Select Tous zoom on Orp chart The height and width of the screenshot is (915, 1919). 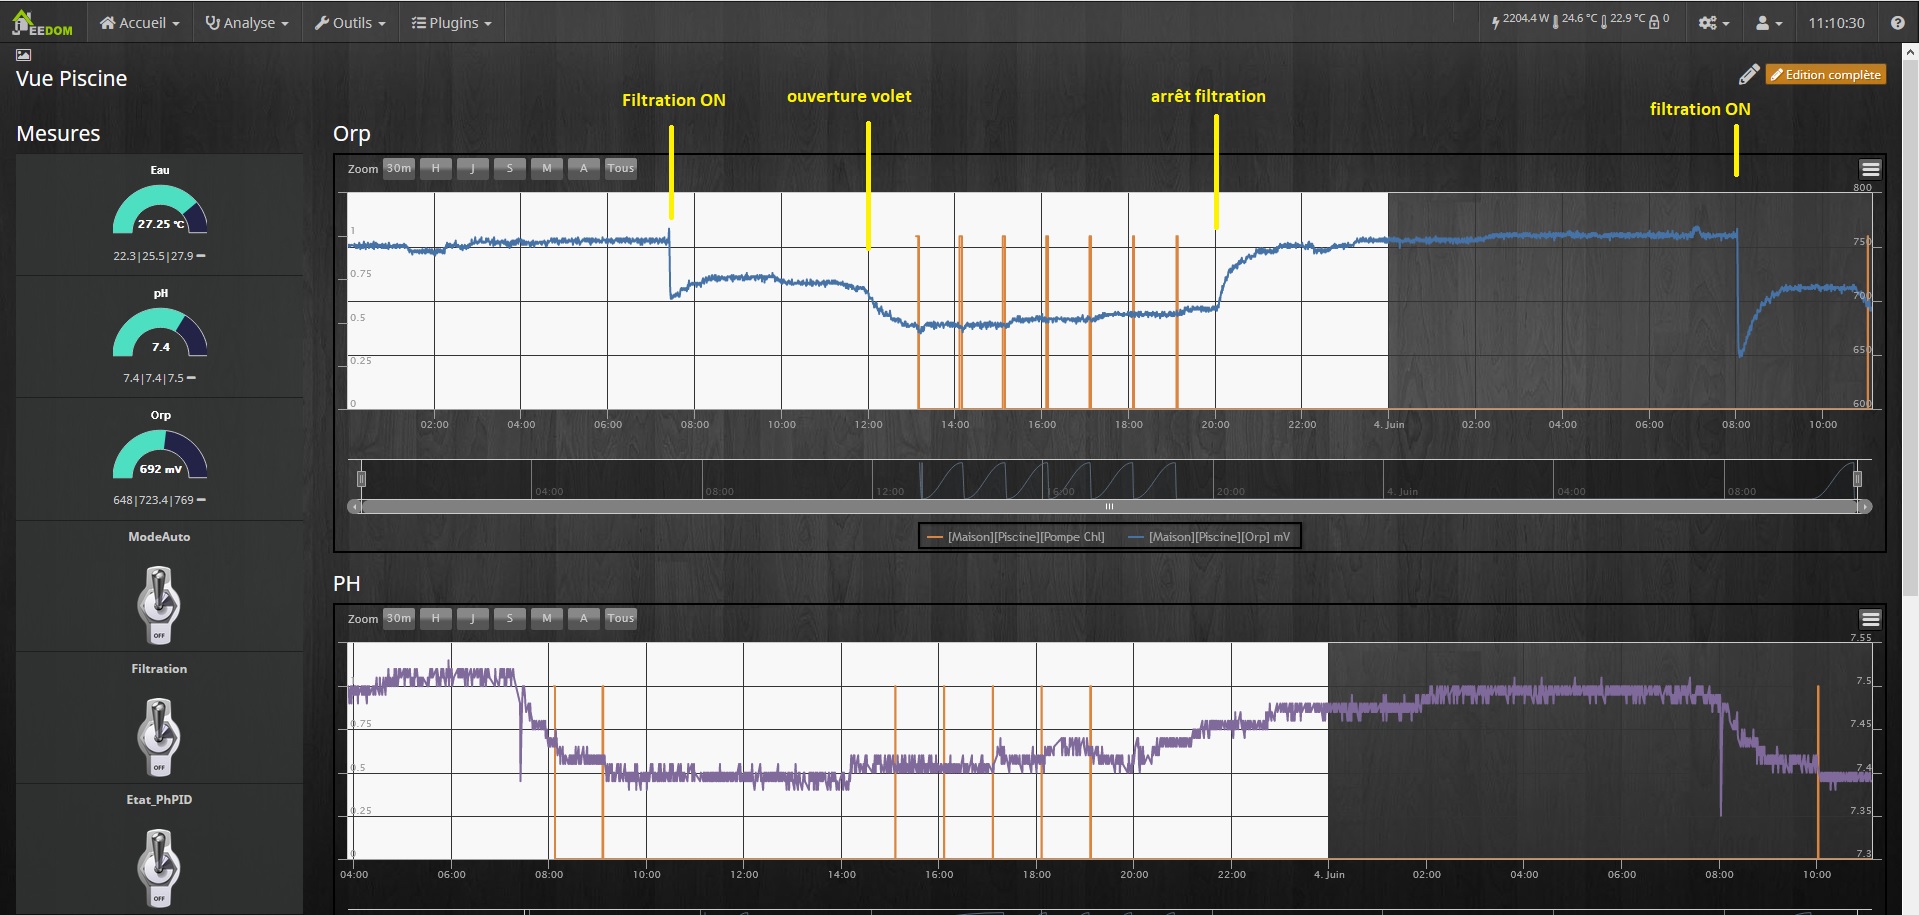coord(621,168)
